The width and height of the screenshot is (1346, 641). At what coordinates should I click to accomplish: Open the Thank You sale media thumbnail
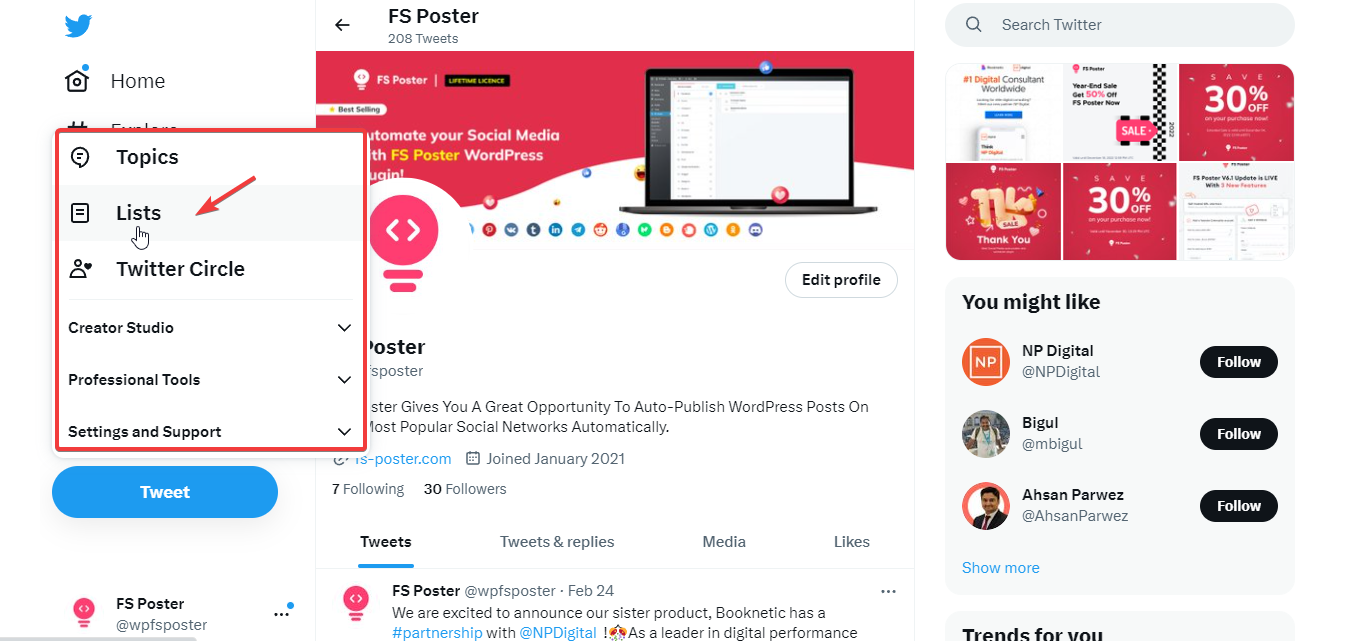point(1003,211)
